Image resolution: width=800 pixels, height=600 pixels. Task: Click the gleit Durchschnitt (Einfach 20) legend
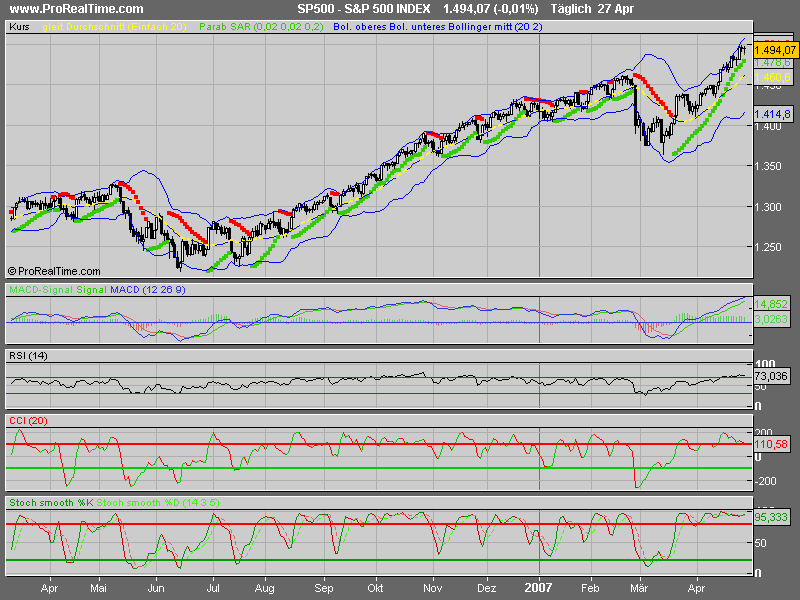click(x=114, y=27)
